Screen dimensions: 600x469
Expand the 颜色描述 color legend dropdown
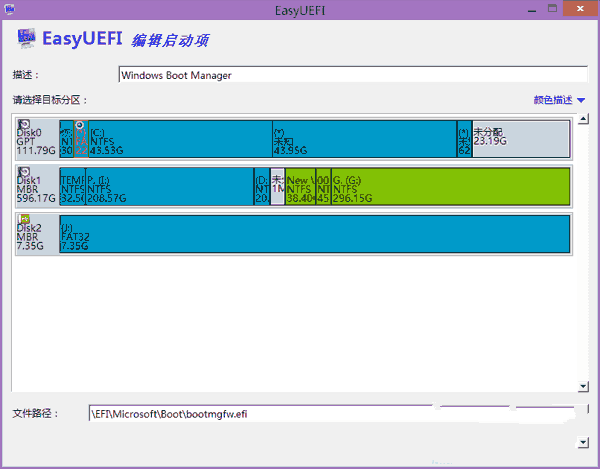tap(559, 100)
